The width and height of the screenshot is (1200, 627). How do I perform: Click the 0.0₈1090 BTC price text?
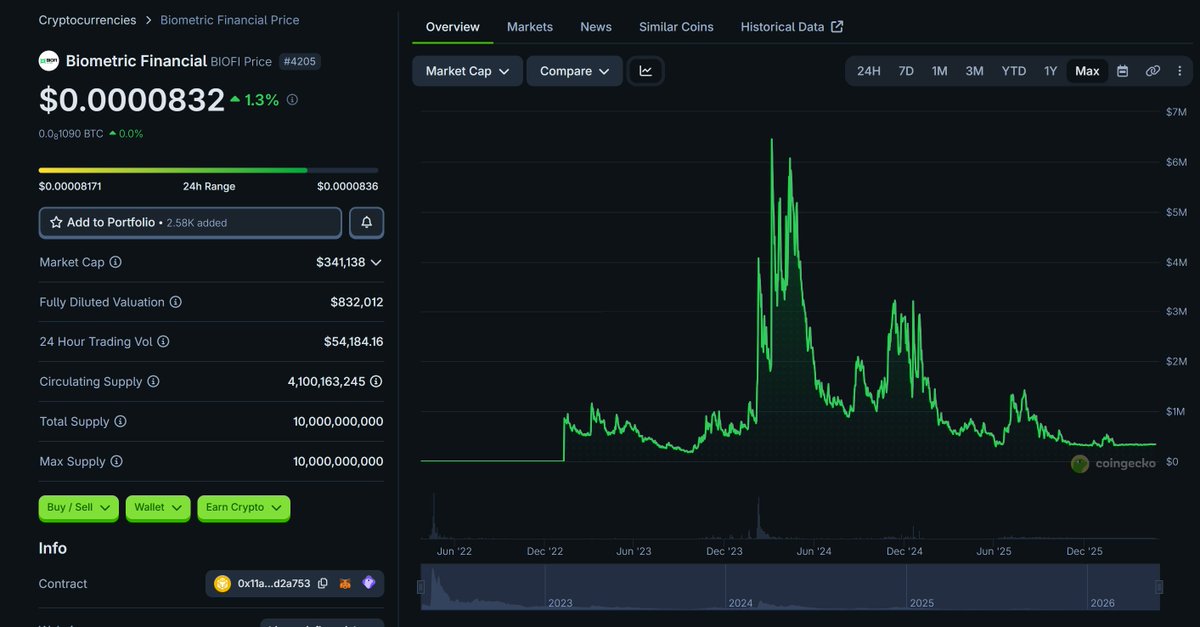[x=71, y=134]
